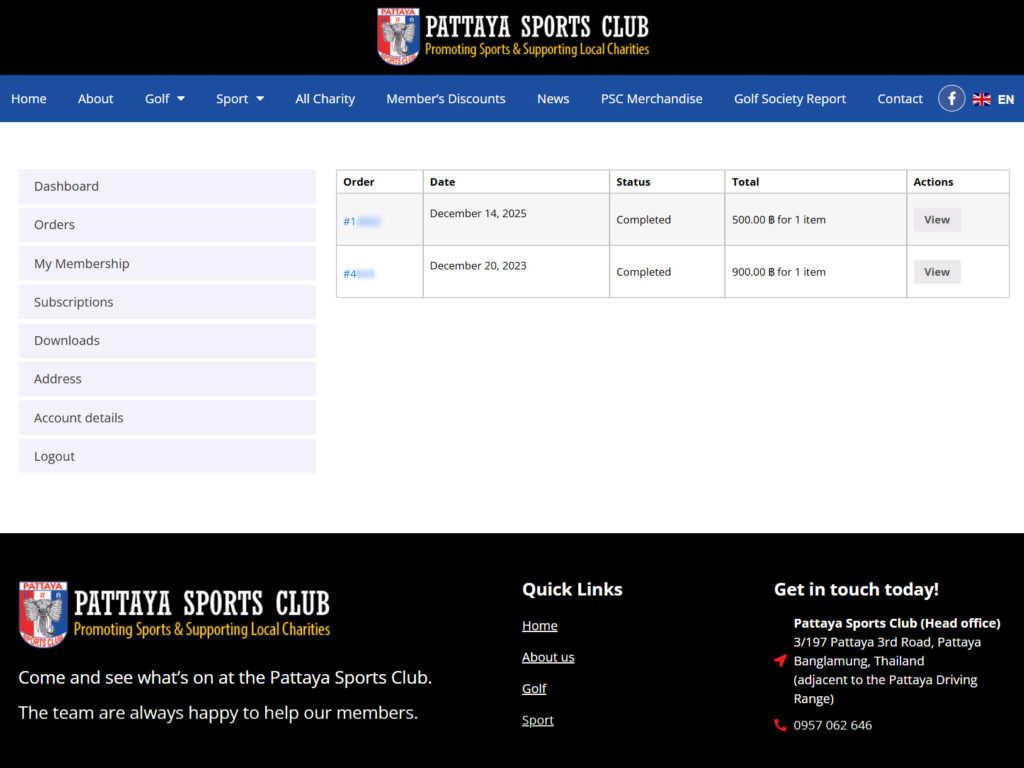
Task: Click the phone number 0957 062 646
Action: click(x=833, y=725)
